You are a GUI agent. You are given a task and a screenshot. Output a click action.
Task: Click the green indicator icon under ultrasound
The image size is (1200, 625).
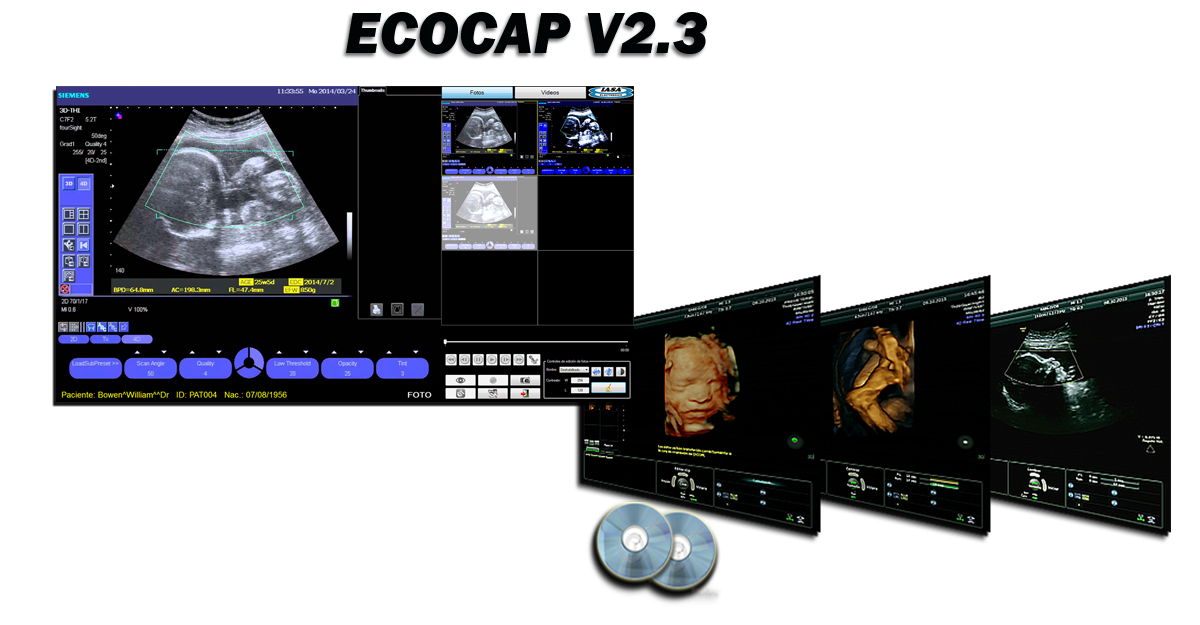click(x=335, y=301)
